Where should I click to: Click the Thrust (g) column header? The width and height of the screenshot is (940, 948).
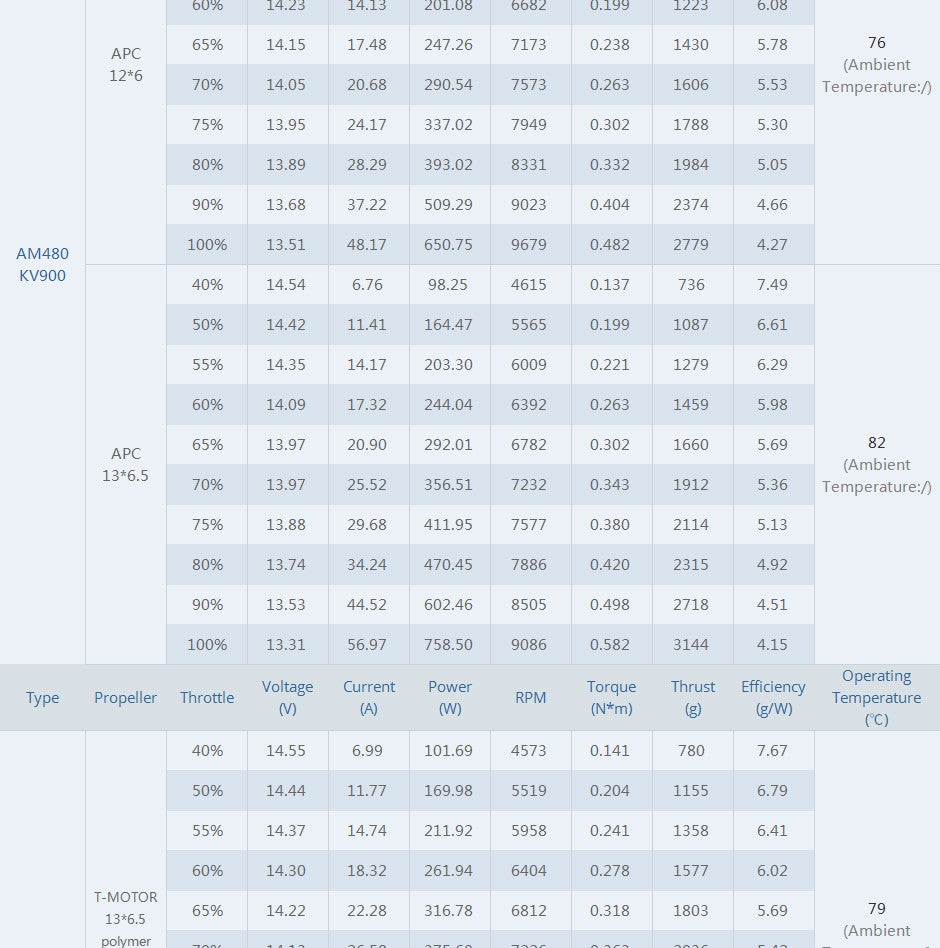point(693,698)
